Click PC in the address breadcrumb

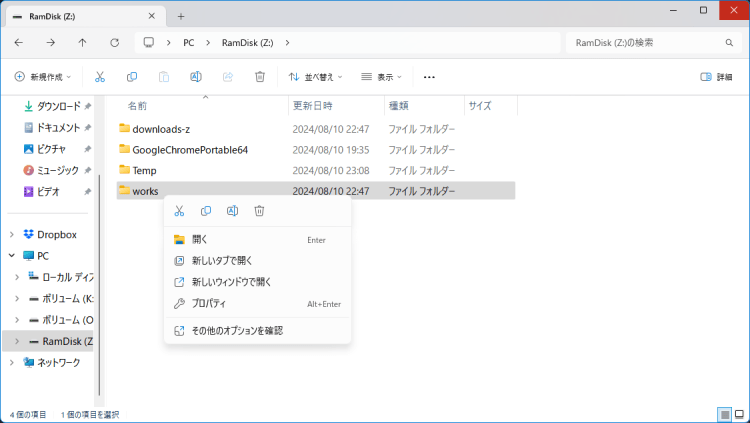tap(189, 43)
